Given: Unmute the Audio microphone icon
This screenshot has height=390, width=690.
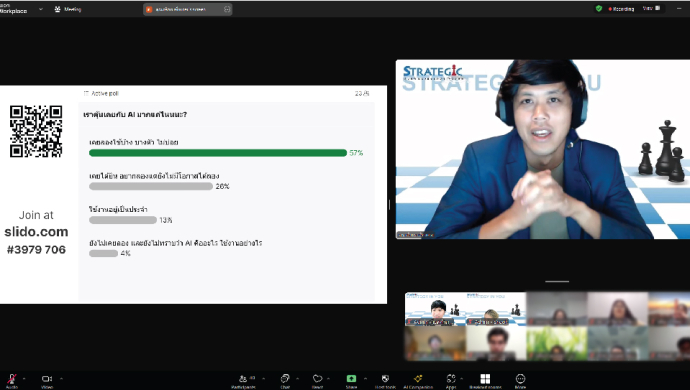Looking at the screenshot, I should pyautogui.click(x=12, y=379).
